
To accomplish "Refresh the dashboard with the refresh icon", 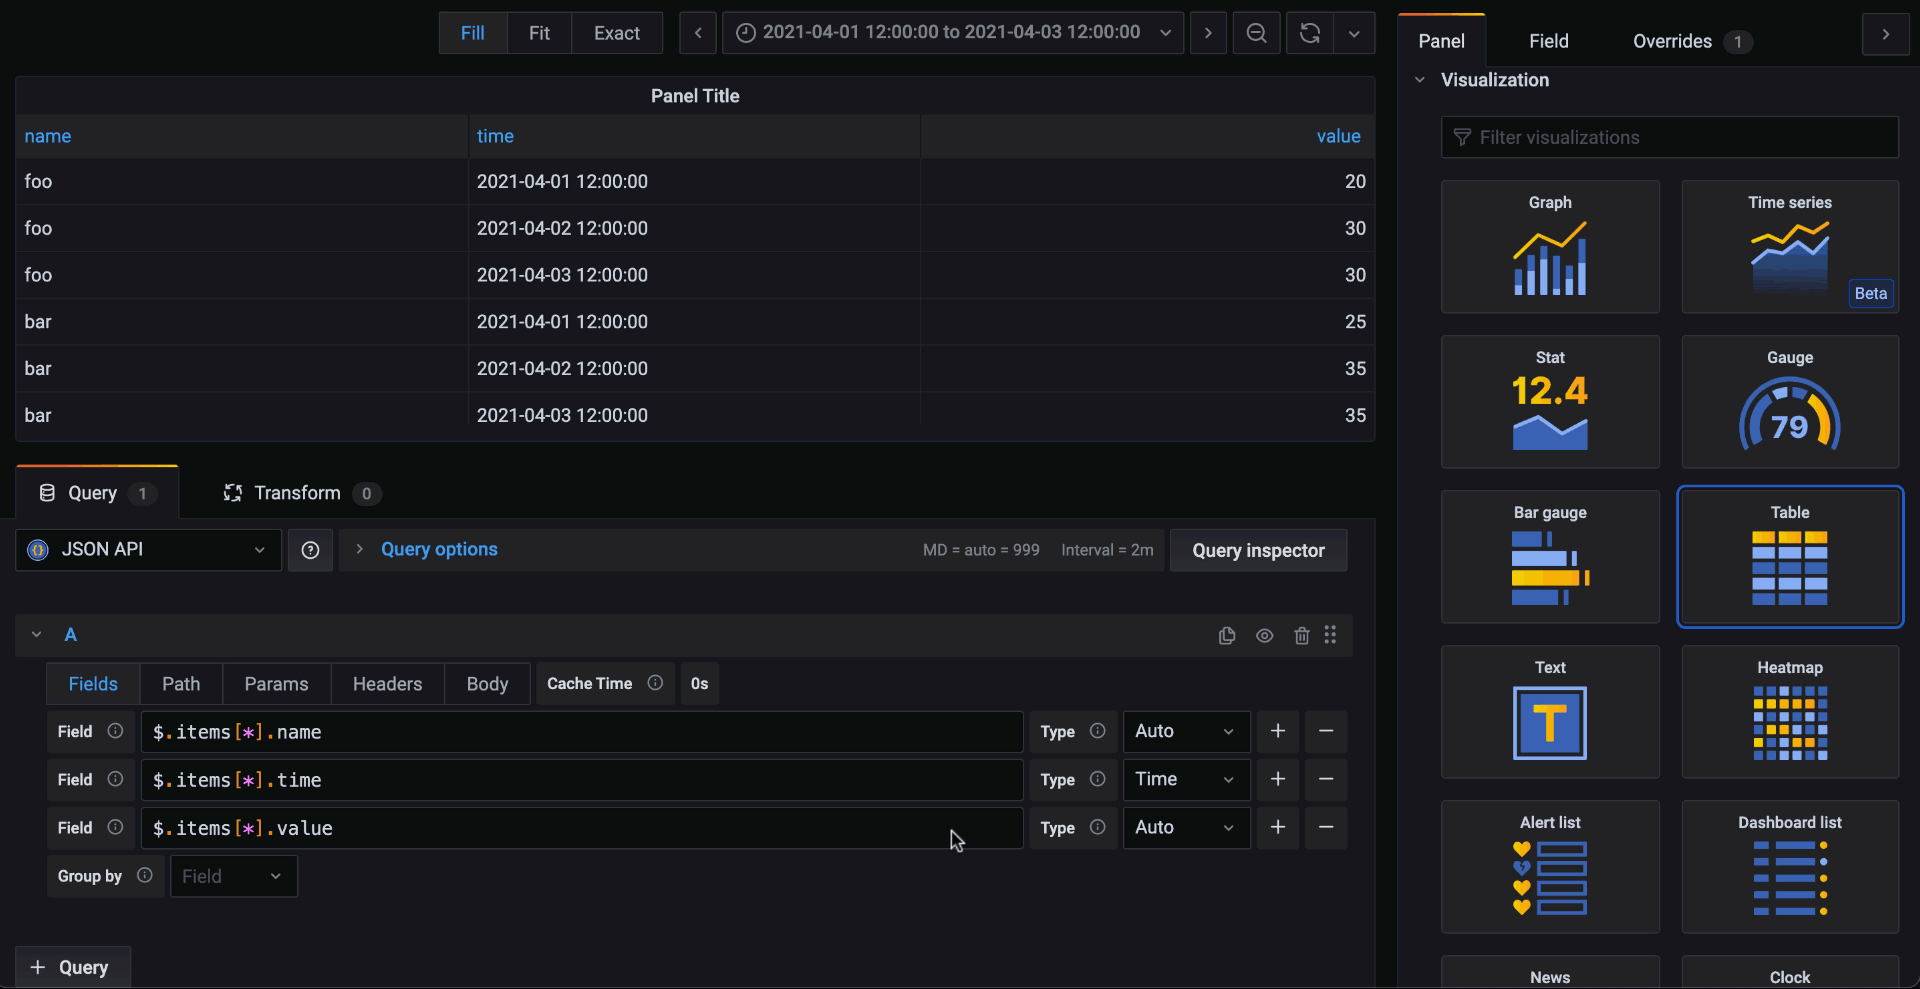I will (x=1310, y=32).
